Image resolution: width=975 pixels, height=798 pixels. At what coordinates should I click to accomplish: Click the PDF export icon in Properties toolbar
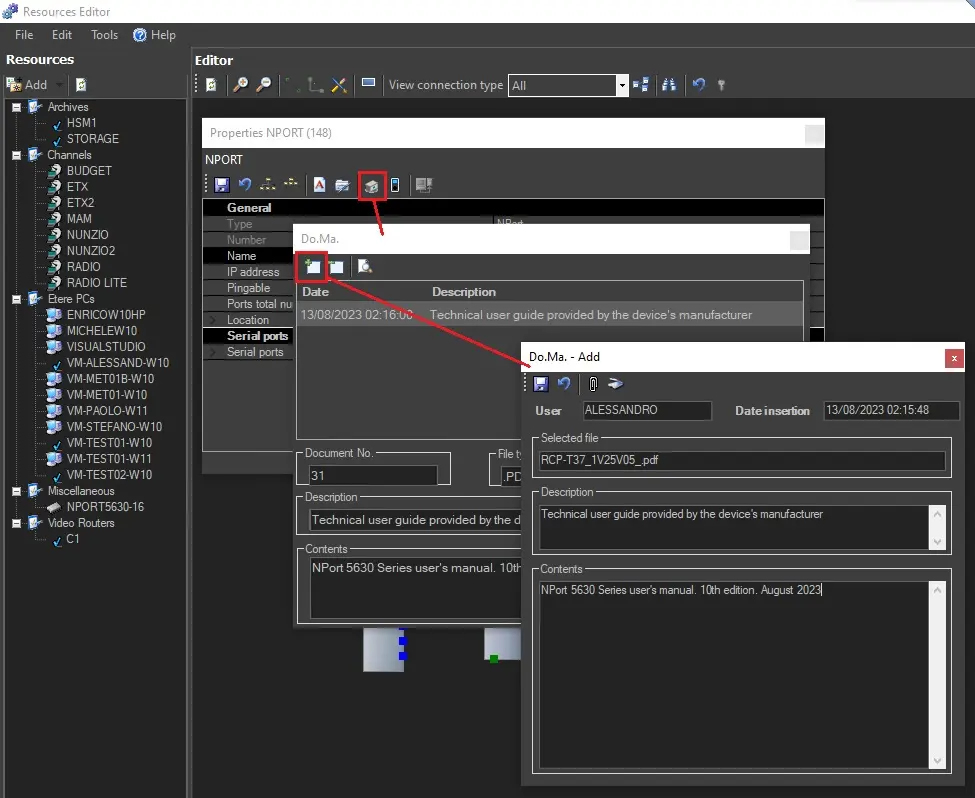click(x=319, y=185)
